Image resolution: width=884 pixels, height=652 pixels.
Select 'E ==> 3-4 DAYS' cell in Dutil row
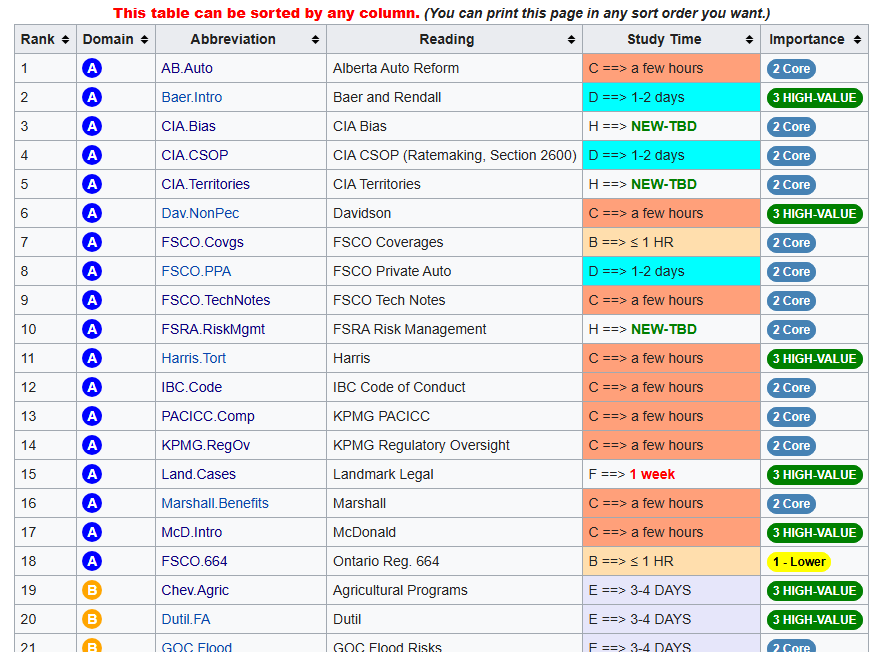[x=671, y=619]
